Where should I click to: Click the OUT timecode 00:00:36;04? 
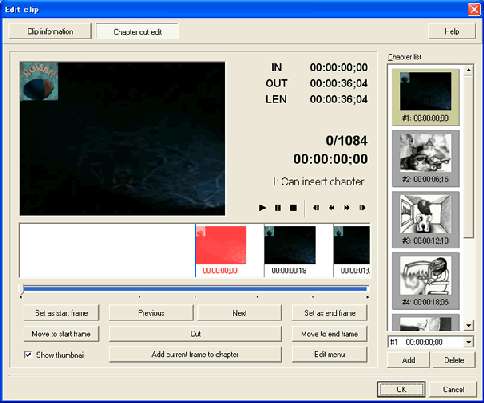pos(339,83)
